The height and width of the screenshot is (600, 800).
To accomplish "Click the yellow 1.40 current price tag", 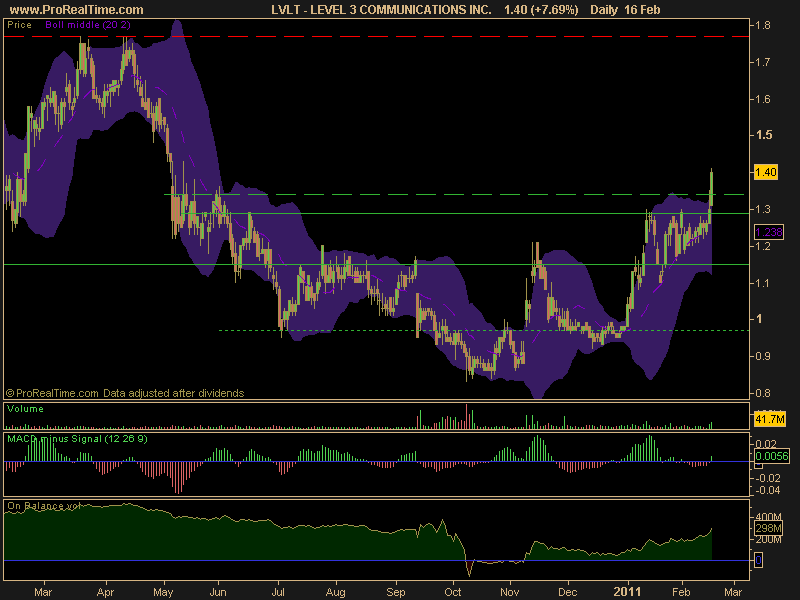I will [x=766, y=172].
